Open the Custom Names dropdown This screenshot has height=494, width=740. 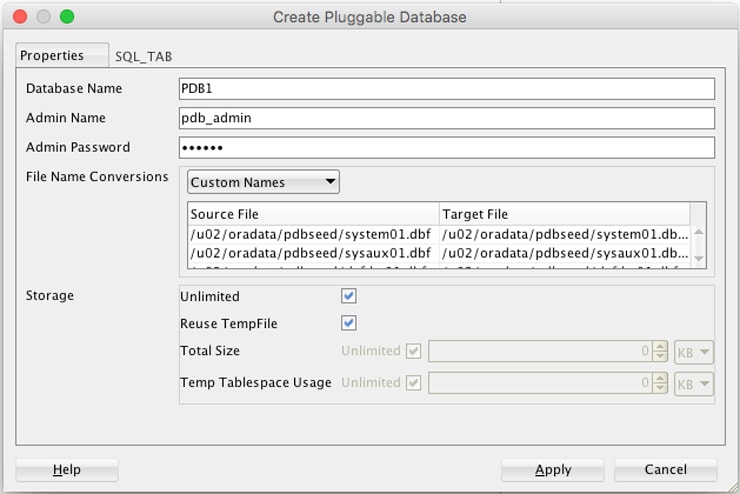point(263,182)
